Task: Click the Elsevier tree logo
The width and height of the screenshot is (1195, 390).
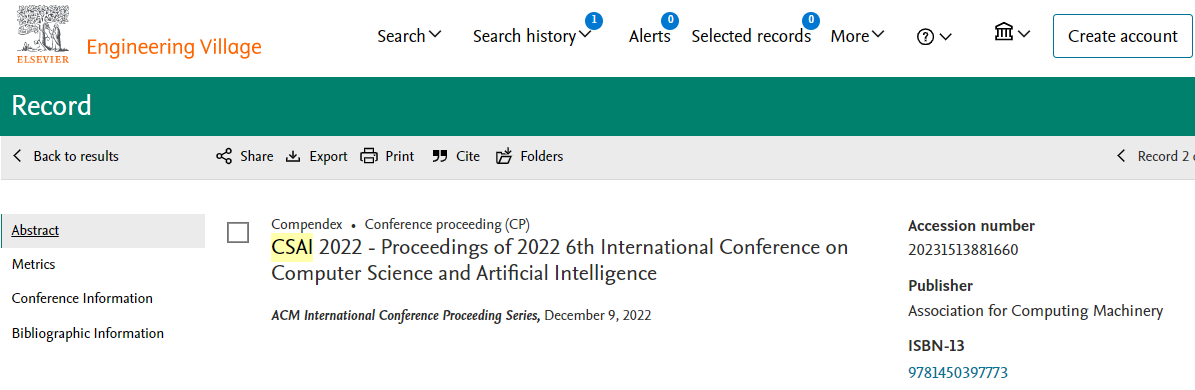Action: coord(43,34)
